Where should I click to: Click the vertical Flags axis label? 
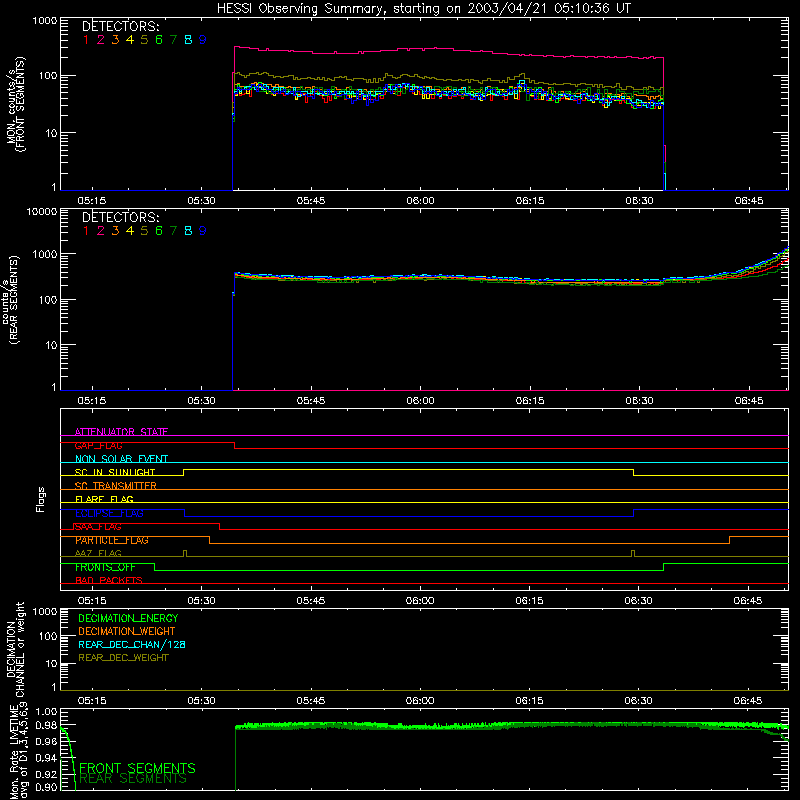point(41,499)
